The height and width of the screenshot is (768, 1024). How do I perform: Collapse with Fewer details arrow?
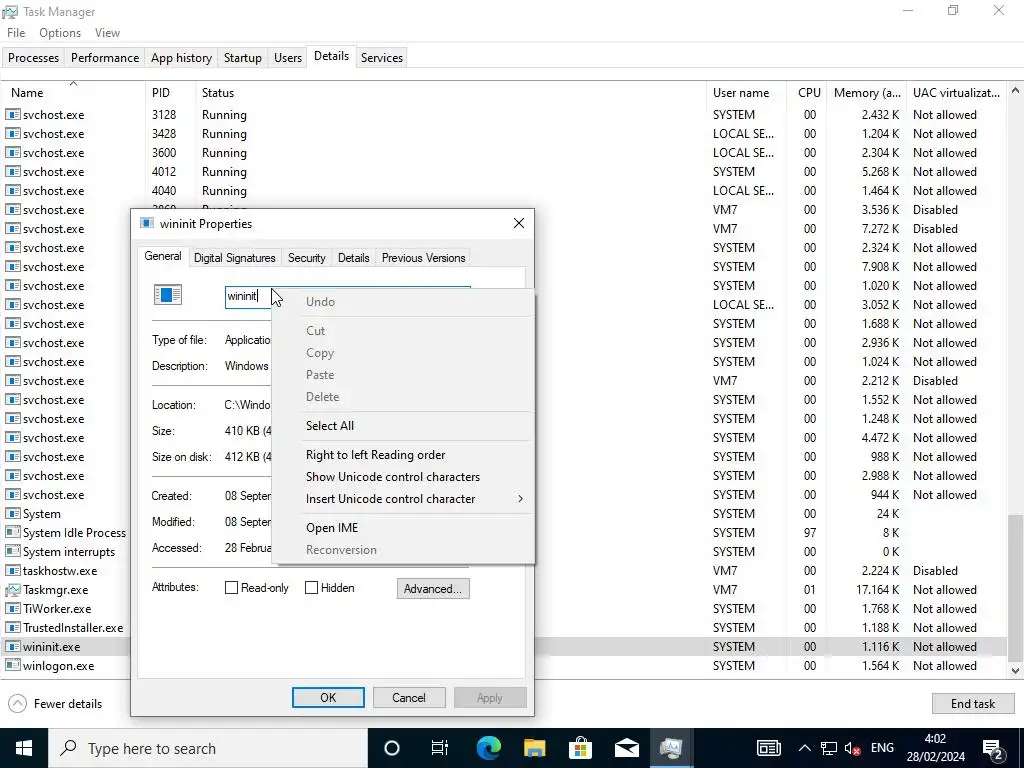tap(18, 703)
